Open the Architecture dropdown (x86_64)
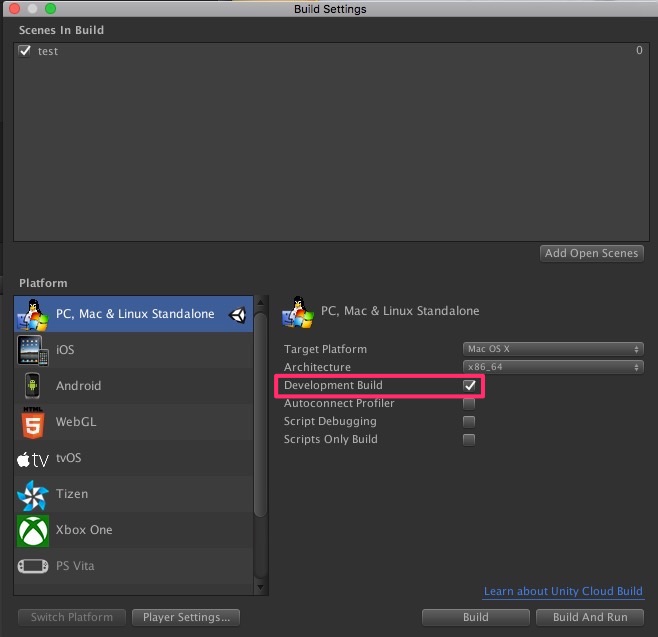 tap(553, 367)
